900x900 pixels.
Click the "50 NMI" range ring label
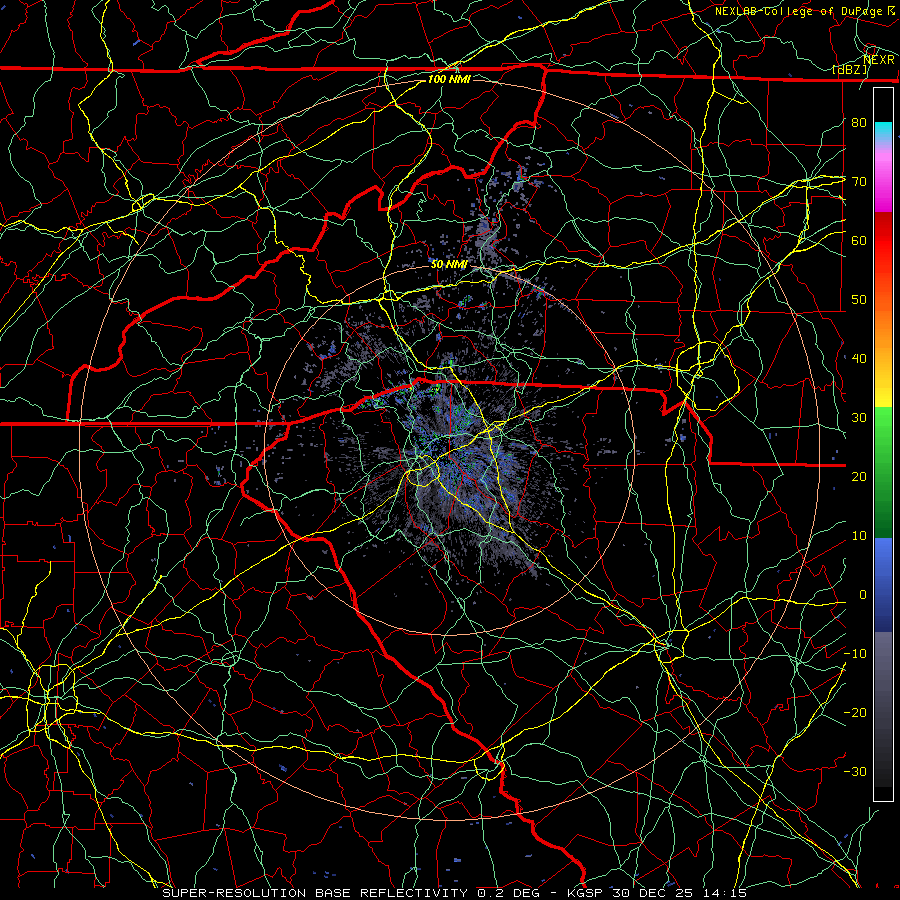pyautogui.click(x=449, y=265)
